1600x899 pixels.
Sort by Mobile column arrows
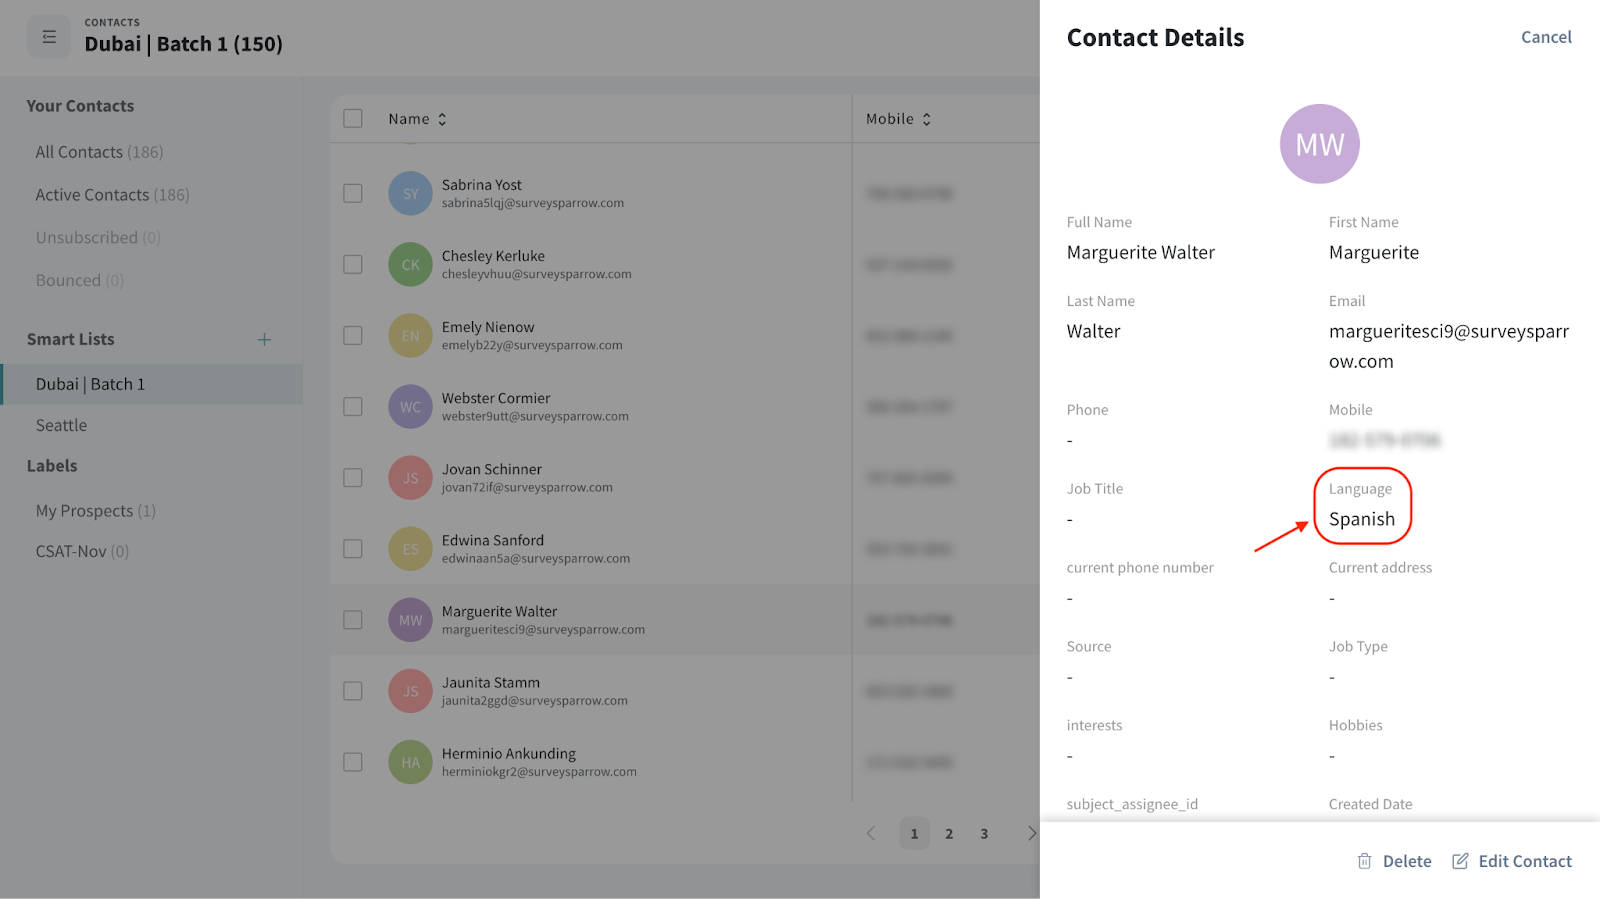point(927,119)
